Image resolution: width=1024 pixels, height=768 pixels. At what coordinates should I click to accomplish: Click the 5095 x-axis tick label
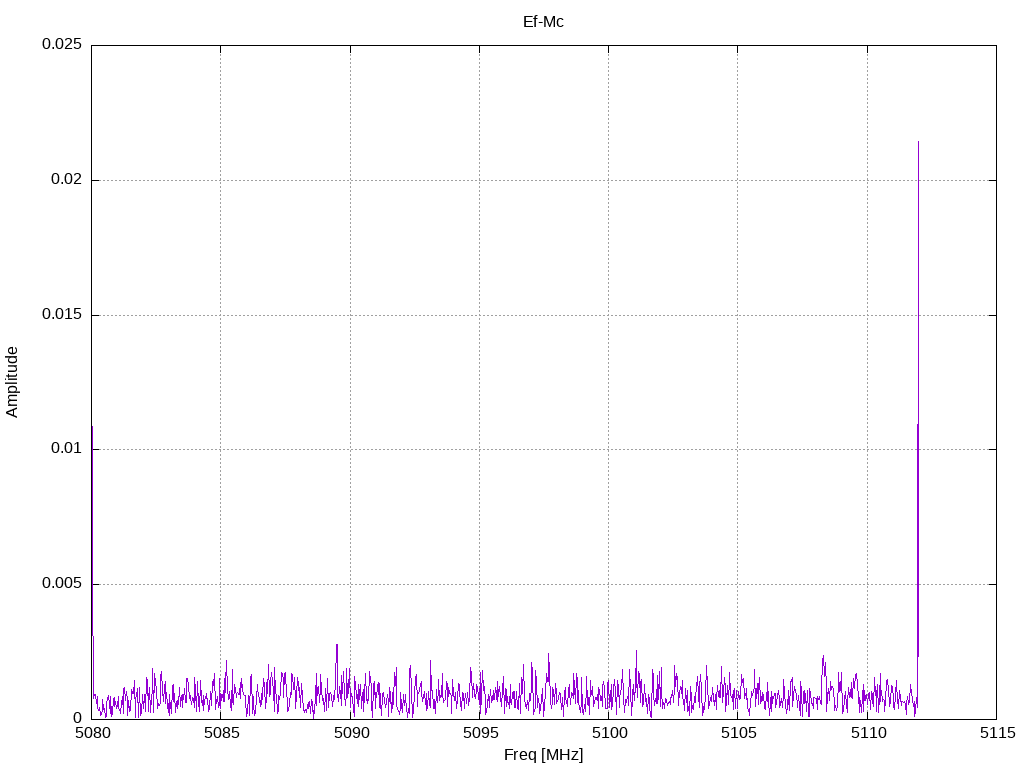point(480,733)
